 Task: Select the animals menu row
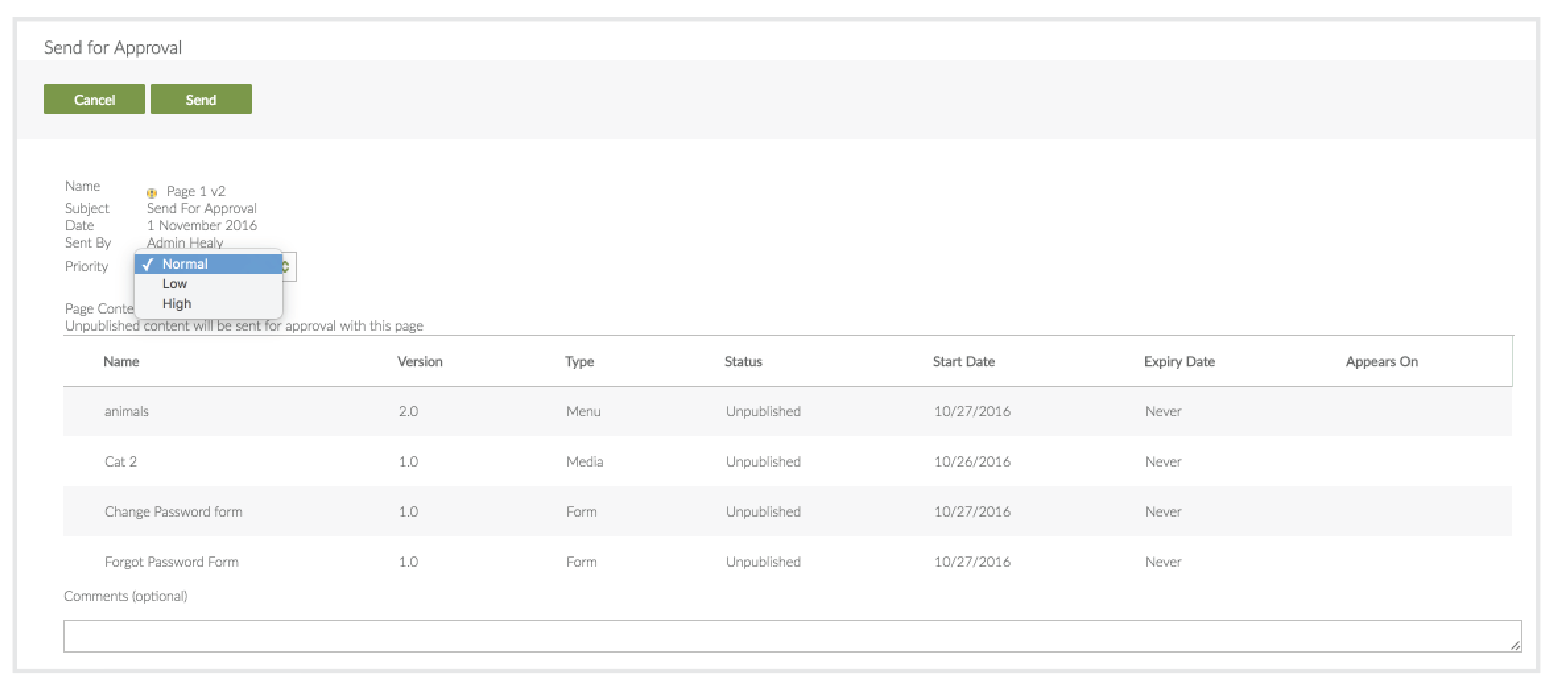point(127,412)
